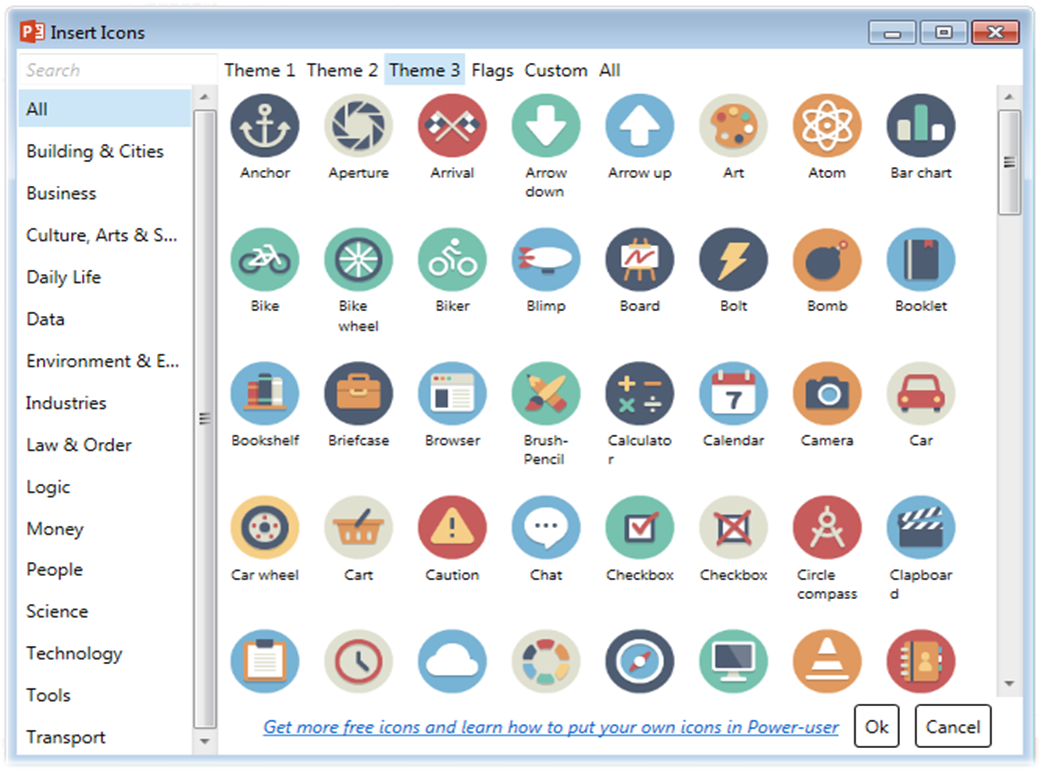The width and height of the screenshot is (1041, 770).
Task: Click in the Search field
Action: tap(115, 70)
